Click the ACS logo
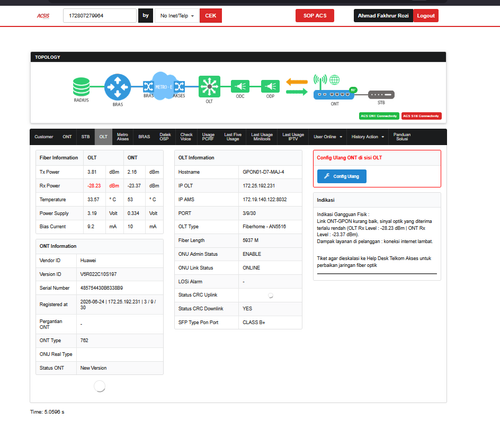 click(43, 16)
